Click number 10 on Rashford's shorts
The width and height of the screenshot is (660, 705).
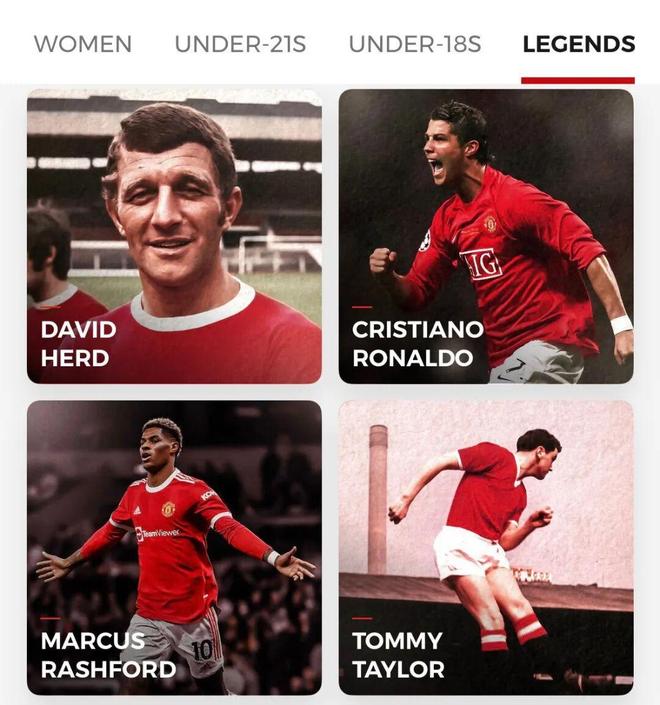[202, 650]
